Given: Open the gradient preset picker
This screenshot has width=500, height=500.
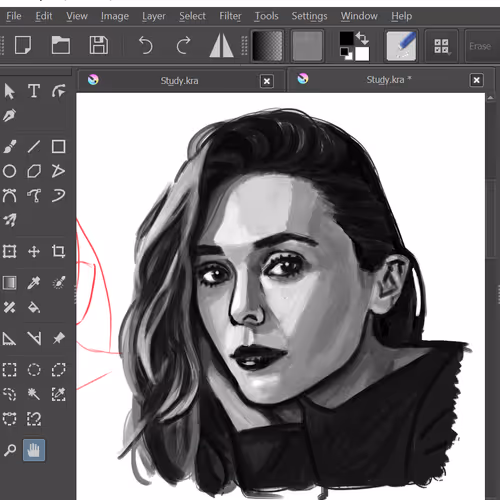Looking at the screenshot, I should pyautogui.click(x=267, y=46).
